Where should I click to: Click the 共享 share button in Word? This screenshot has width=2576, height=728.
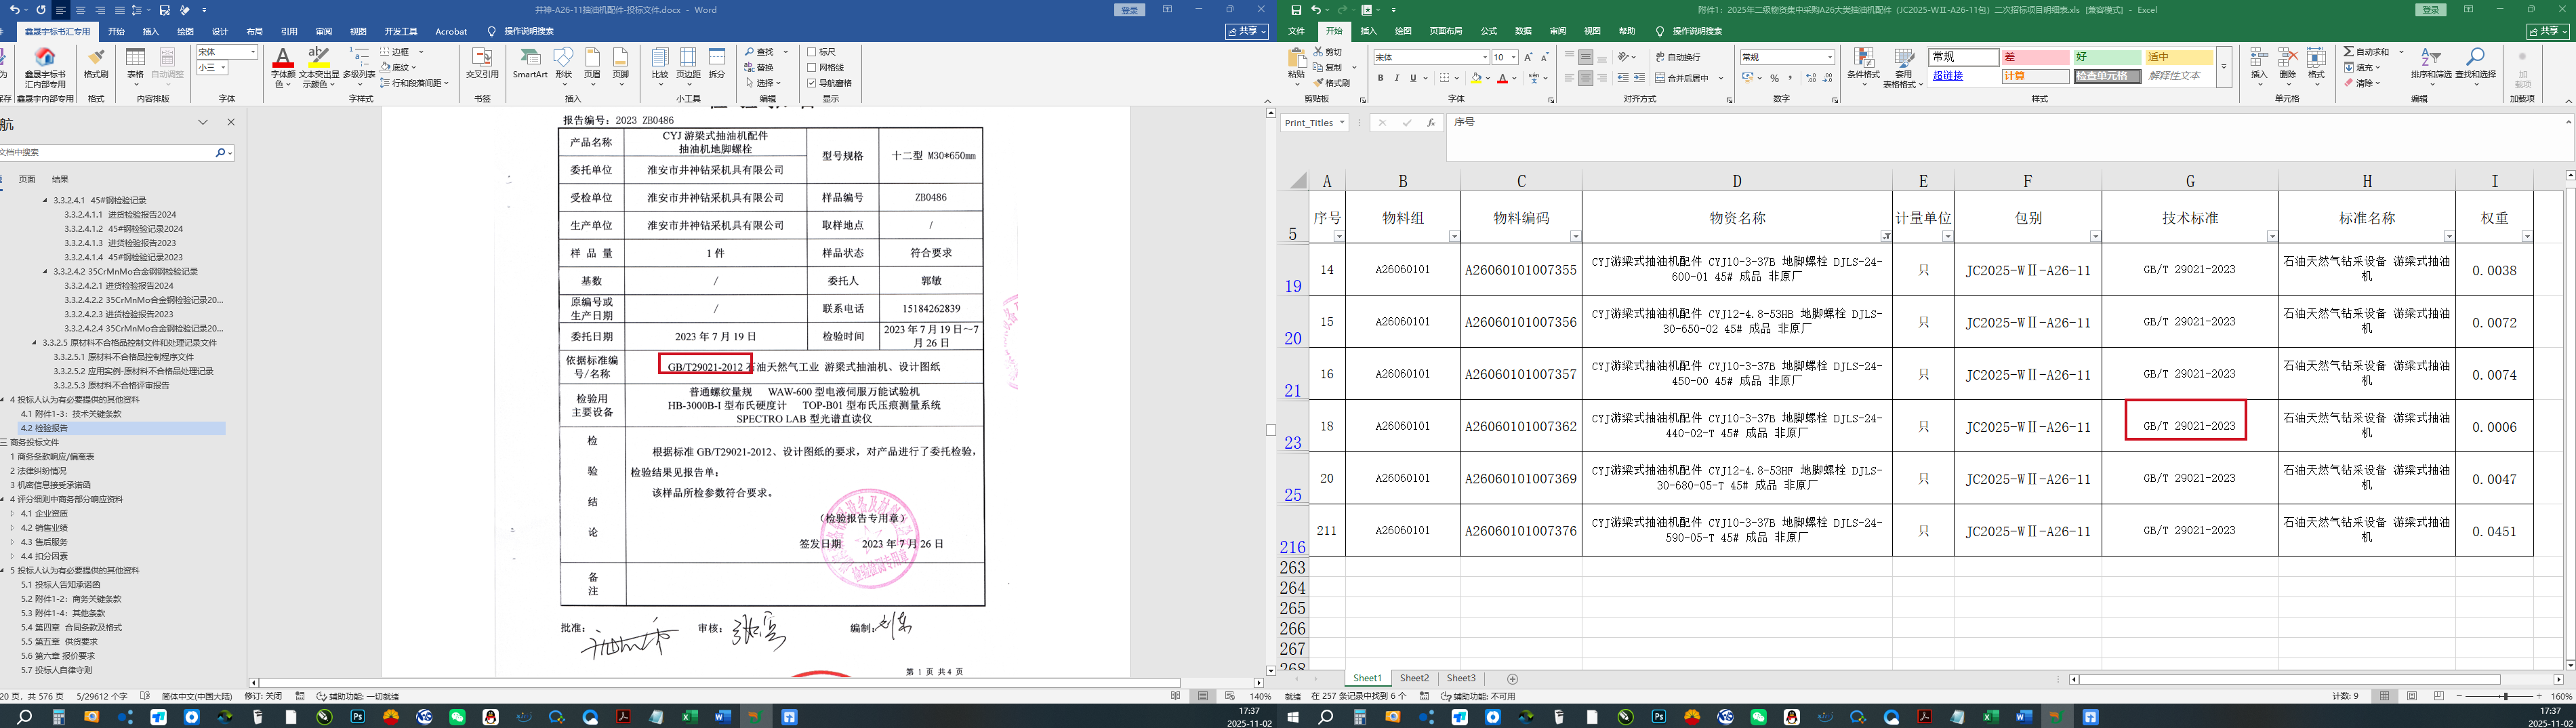[1248, 31]
